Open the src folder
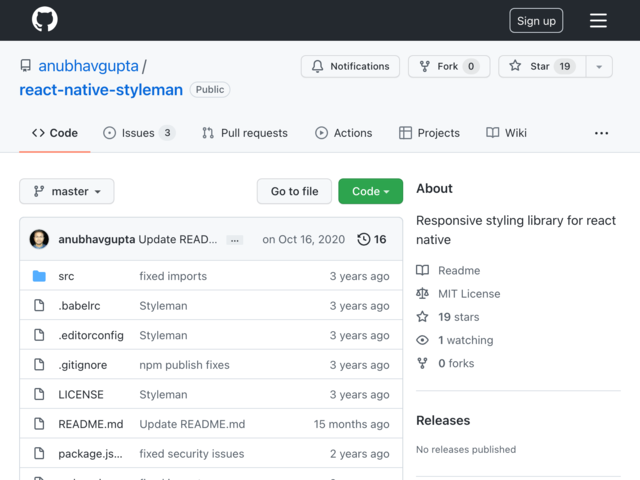The image size is (640, 480). coord(66,276)
